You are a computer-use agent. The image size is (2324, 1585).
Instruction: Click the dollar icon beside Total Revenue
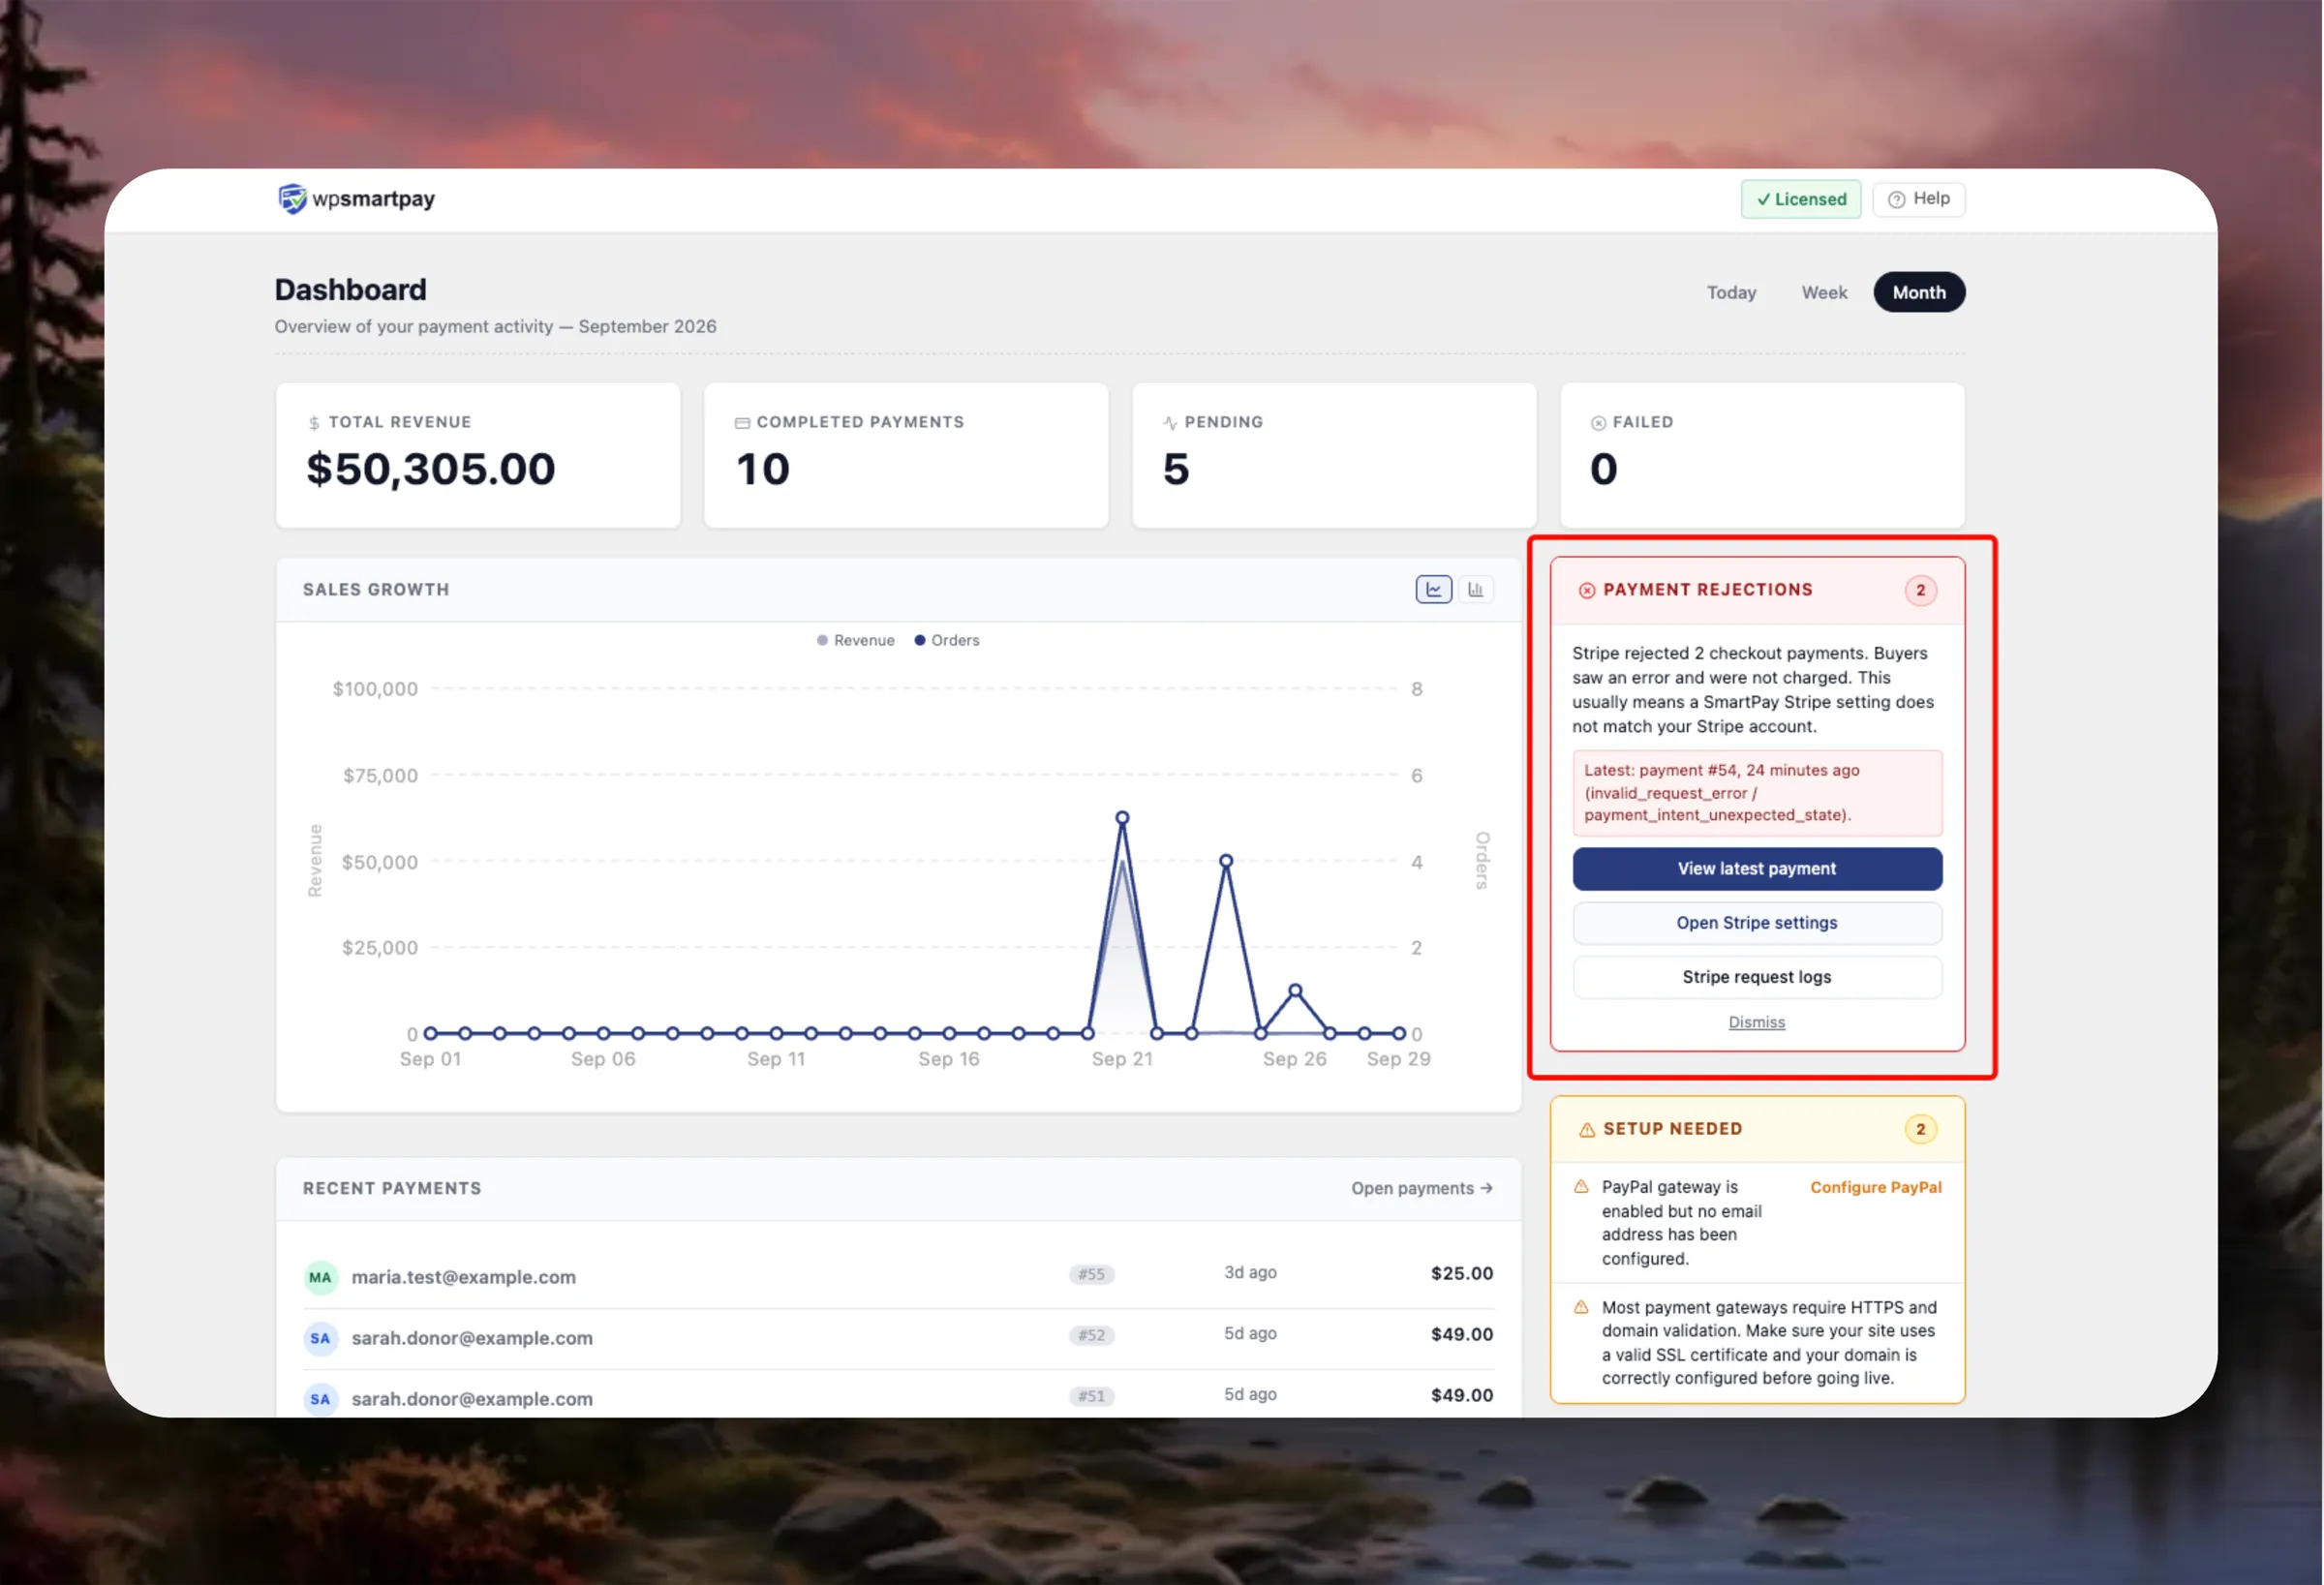(x=314, y=423)
